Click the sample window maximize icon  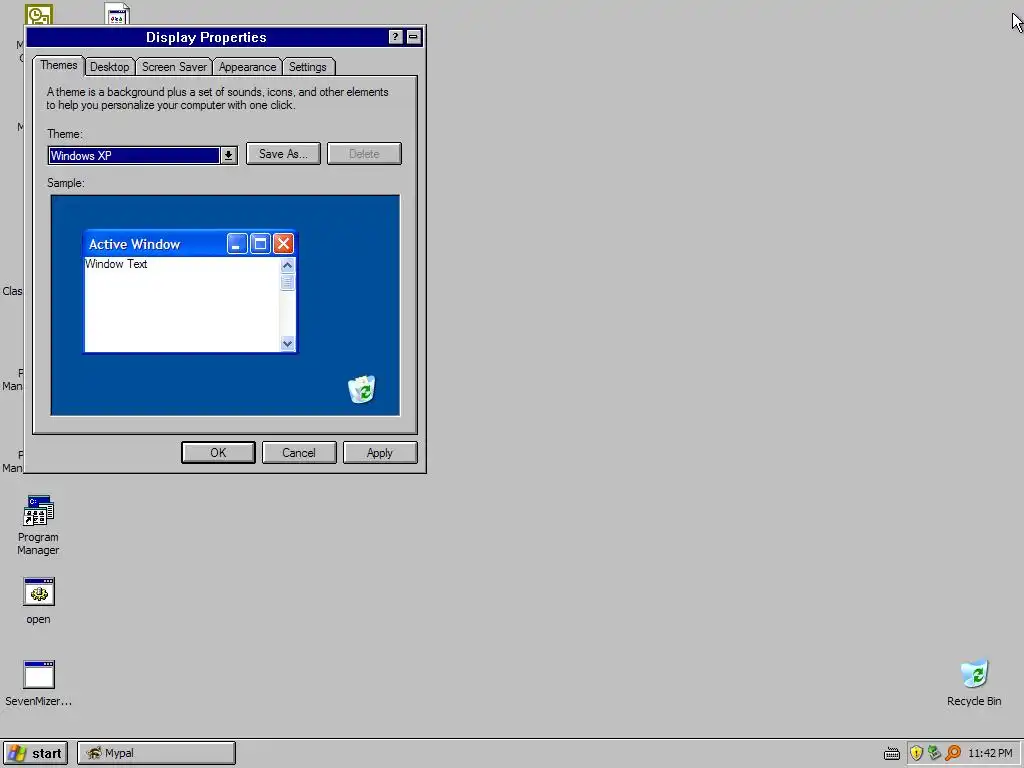click(x=260, y=244)
